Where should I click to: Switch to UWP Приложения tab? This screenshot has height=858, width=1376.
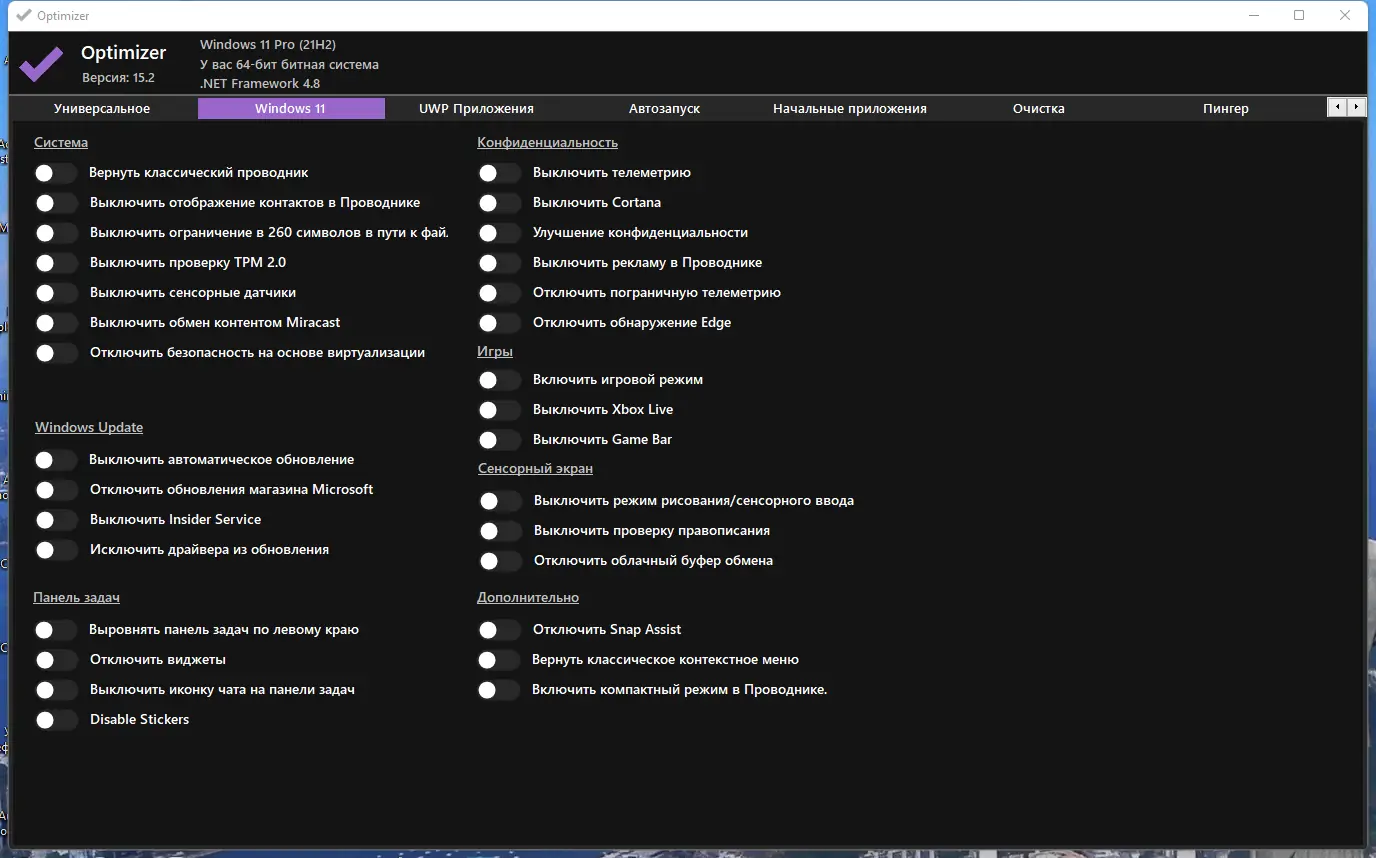476,108
